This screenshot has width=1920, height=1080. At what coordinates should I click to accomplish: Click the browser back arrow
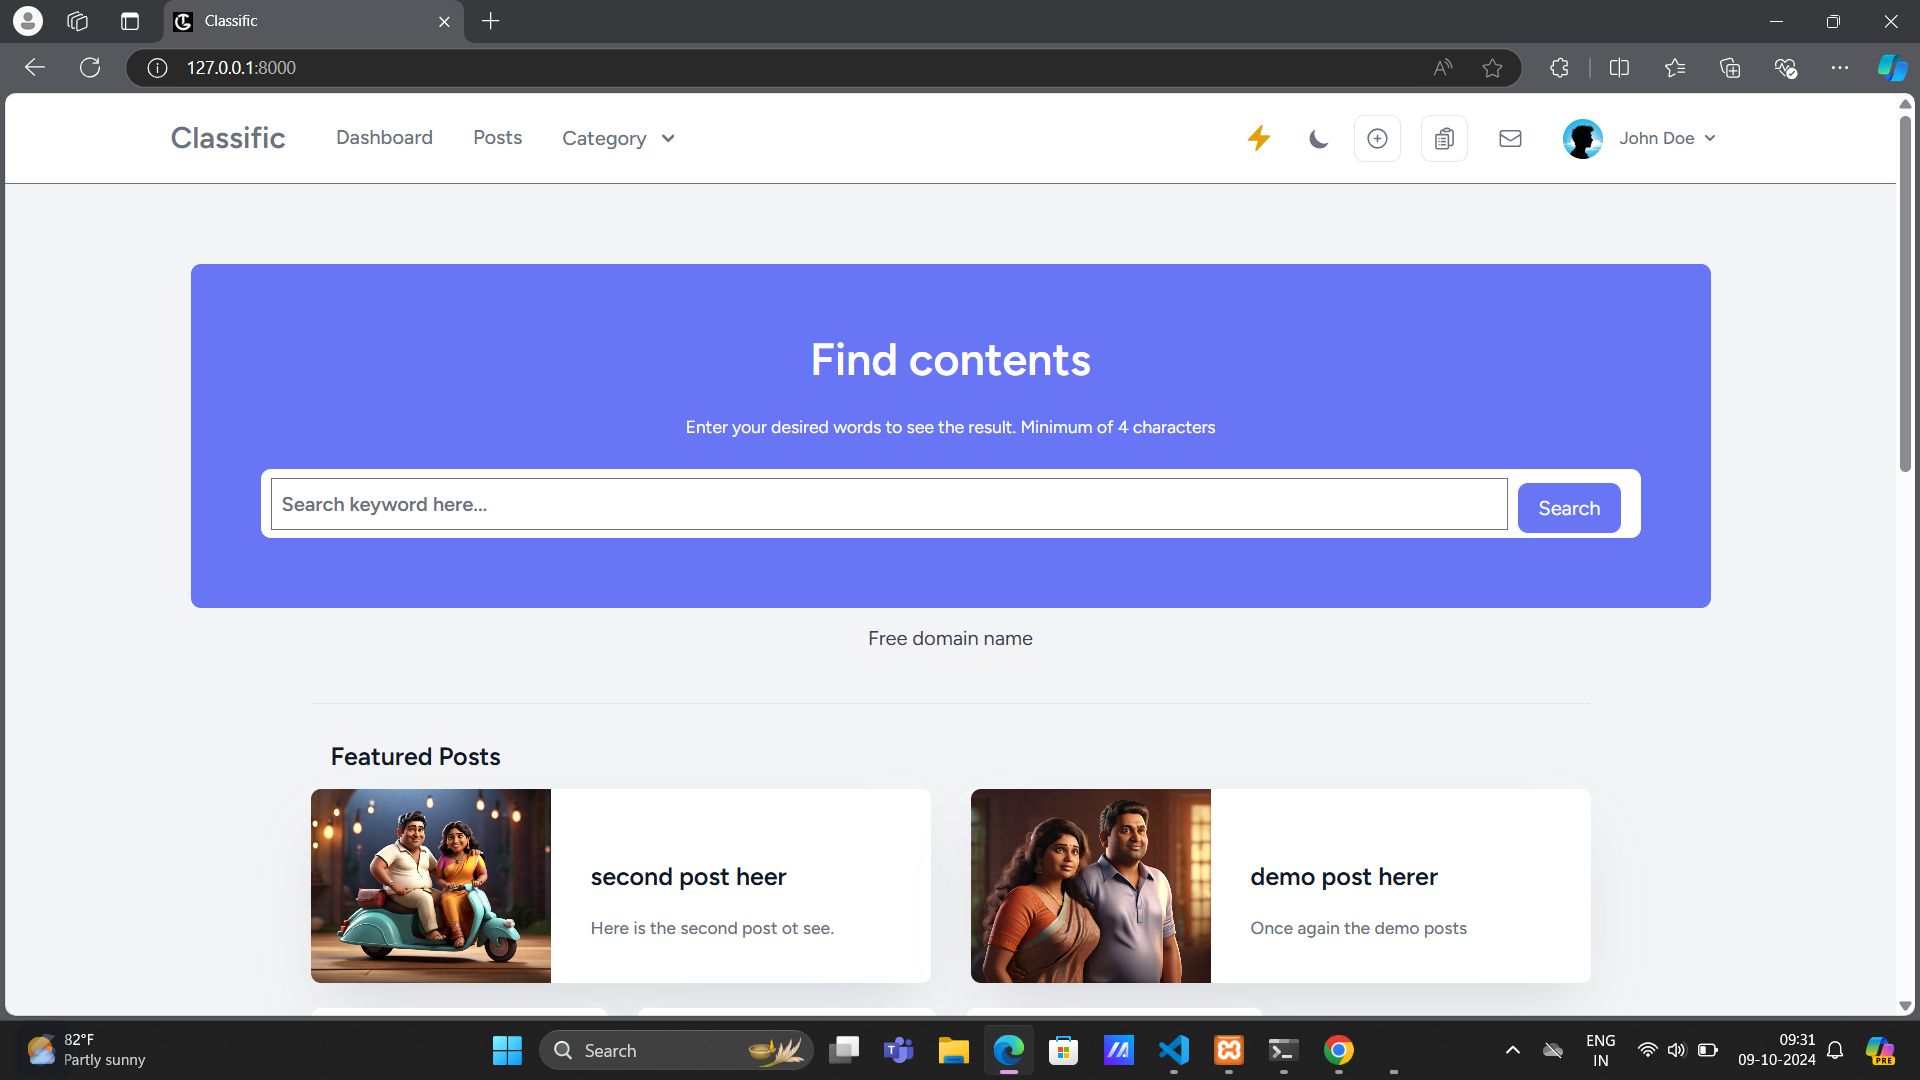pos(35,68)
